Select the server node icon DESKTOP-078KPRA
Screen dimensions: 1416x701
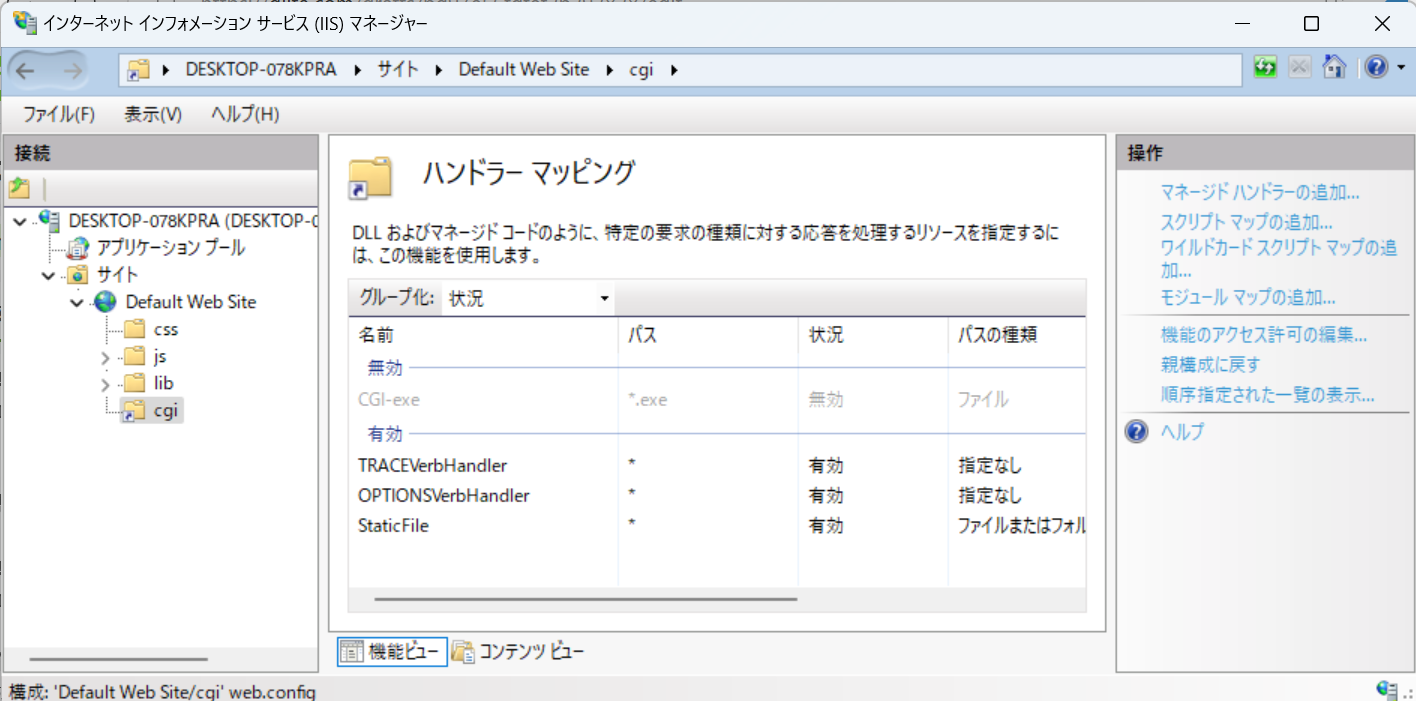pos(51,220)
